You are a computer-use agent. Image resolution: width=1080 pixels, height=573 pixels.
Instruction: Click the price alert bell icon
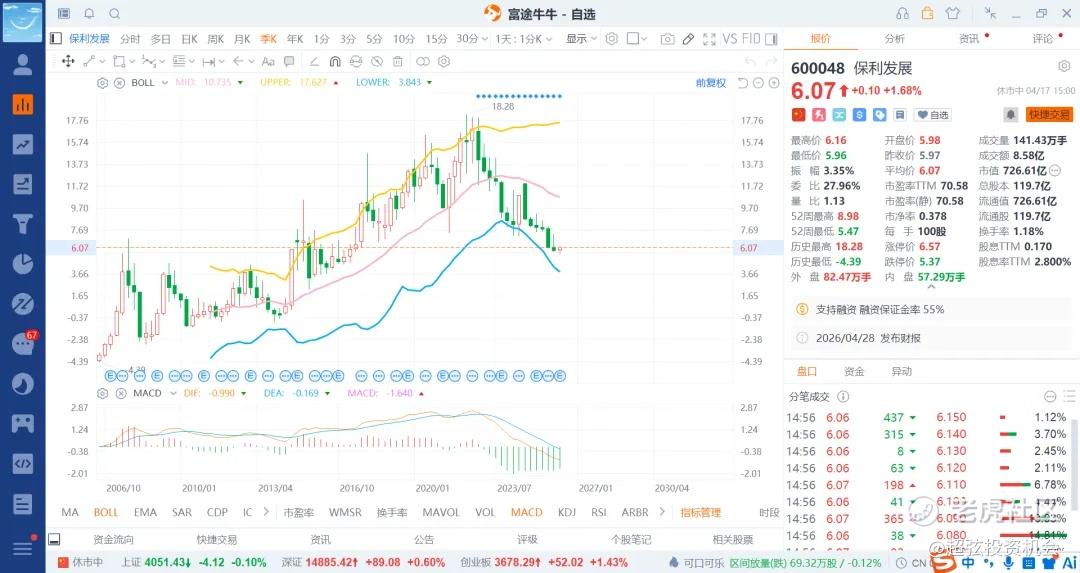[1011, 115]
